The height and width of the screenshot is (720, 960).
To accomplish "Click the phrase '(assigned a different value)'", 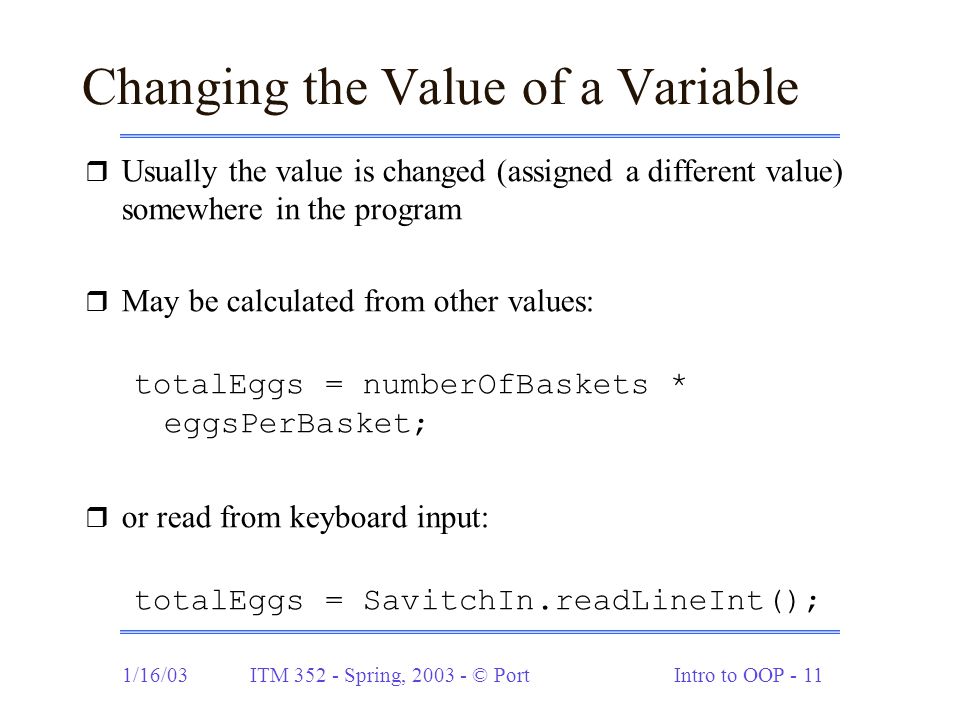I will 670,172.
